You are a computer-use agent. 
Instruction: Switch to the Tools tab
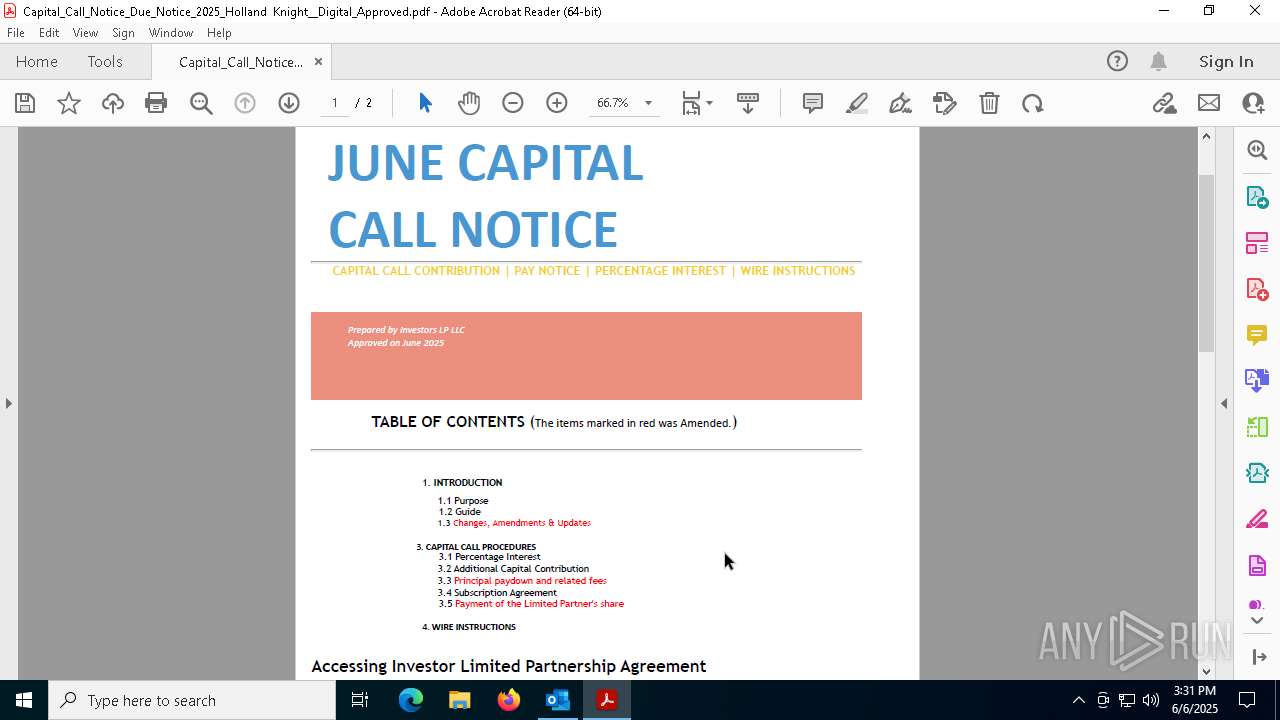(x=105, y=61)
